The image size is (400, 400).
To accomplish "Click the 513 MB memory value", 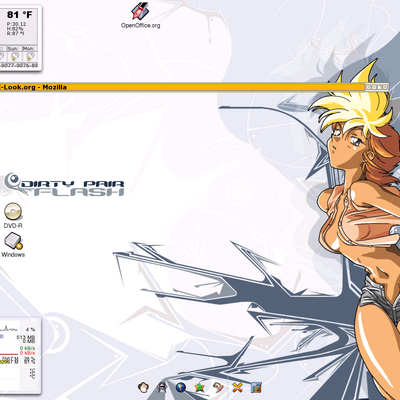I will coord(26,337).
